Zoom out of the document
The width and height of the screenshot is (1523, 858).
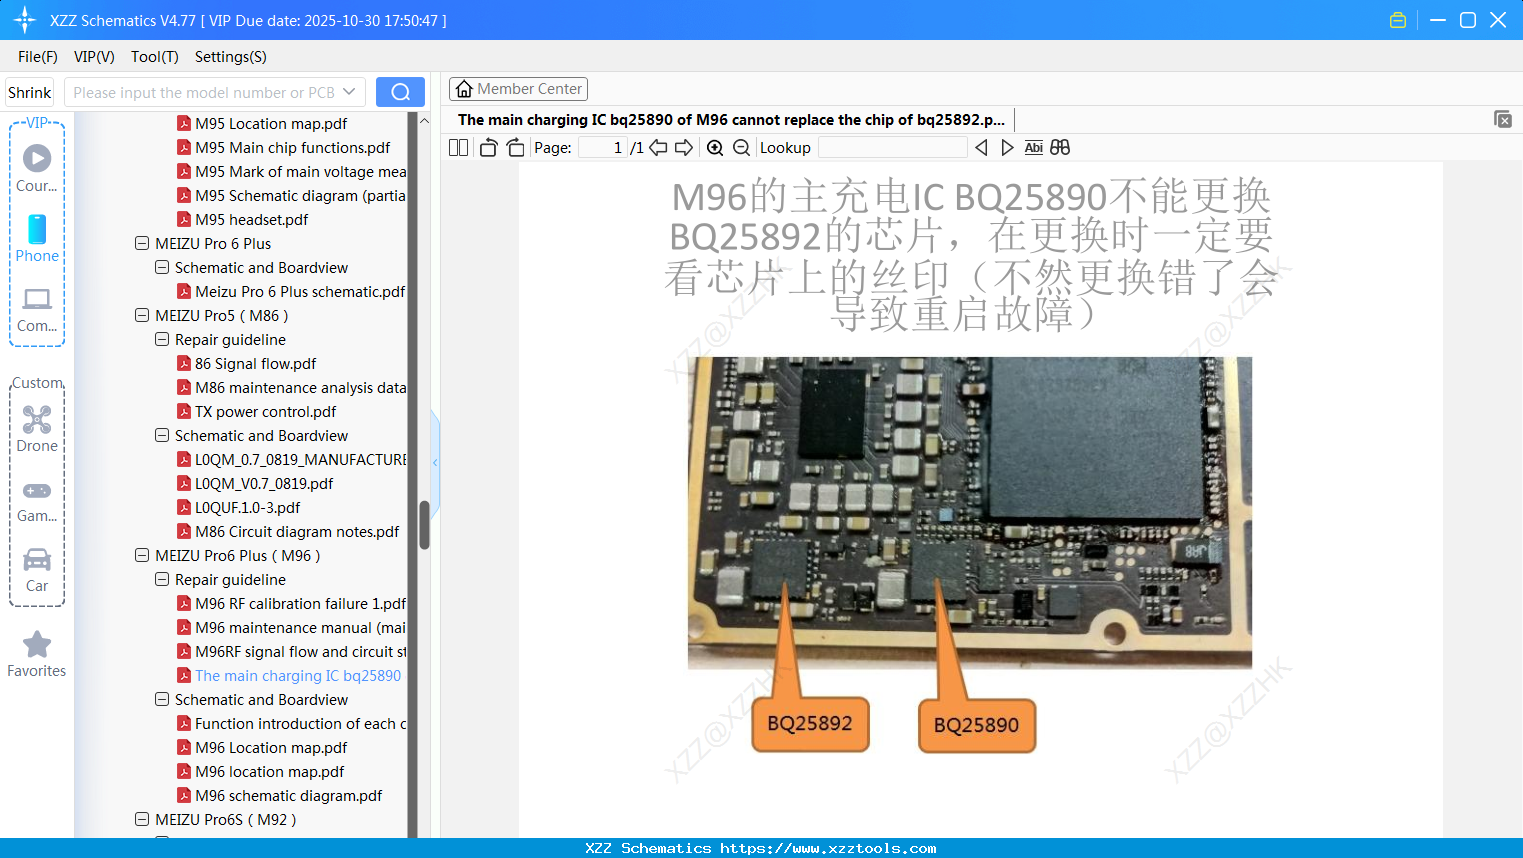(x=741, y=147)
